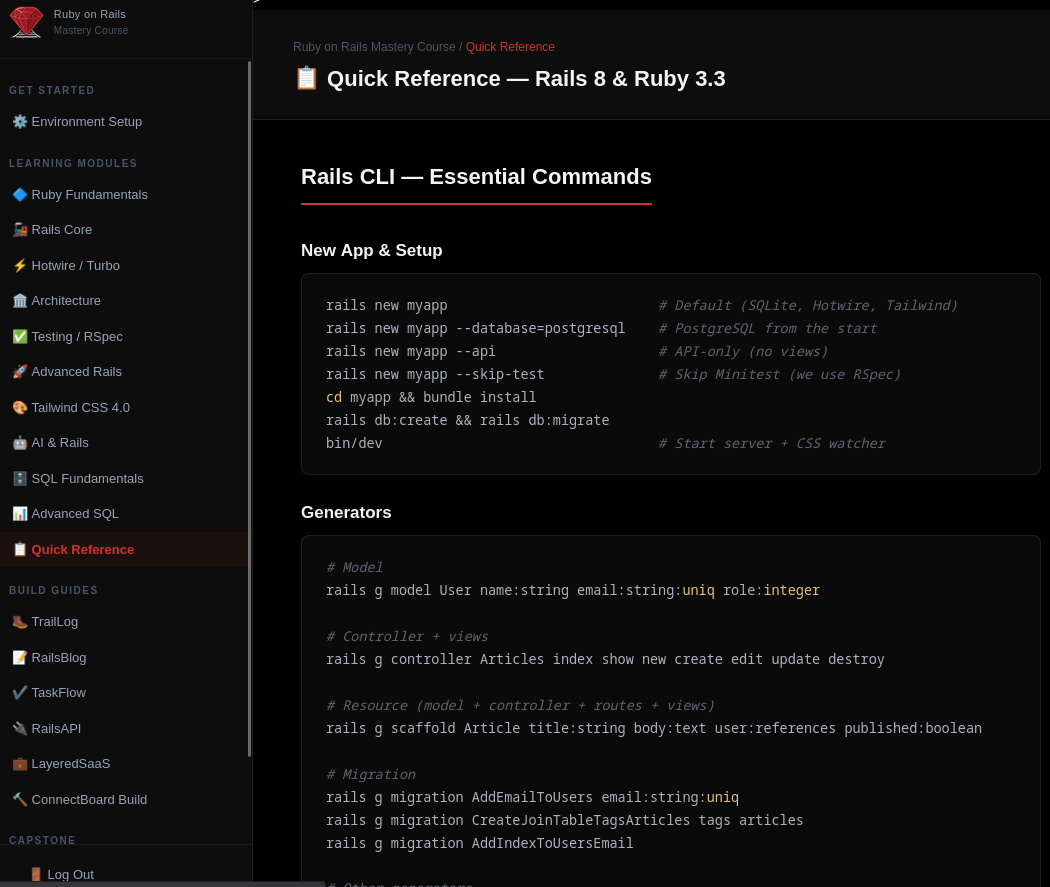Image resolution: width=1050 pixels, height=887 pixels.
Task: Click the Ruby Fundamentals diamond icon
Action: click(x=20, y=195)
